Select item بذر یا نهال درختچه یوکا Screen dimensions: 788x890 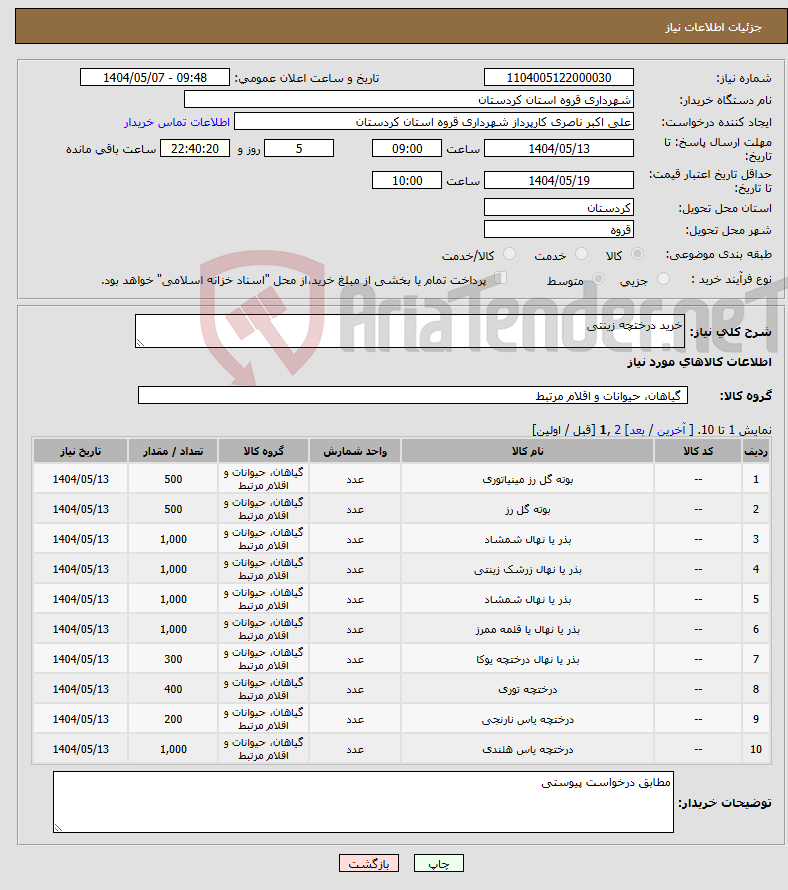527,660
